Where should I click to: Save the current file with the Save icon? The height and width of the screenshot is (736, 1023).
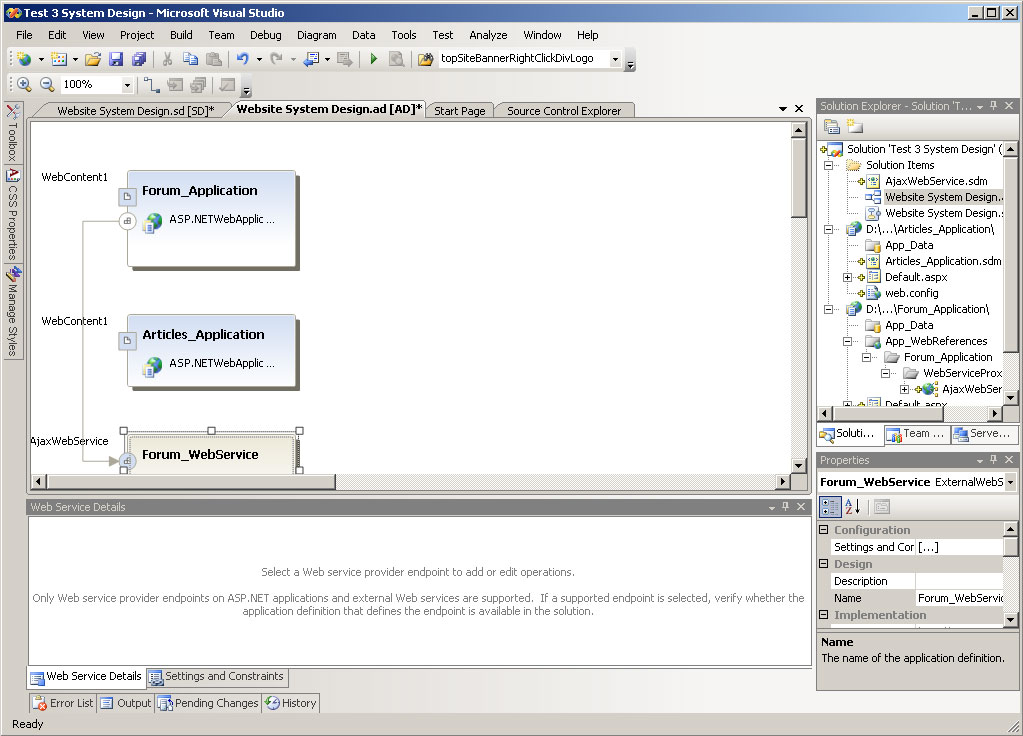pos(115,59)
